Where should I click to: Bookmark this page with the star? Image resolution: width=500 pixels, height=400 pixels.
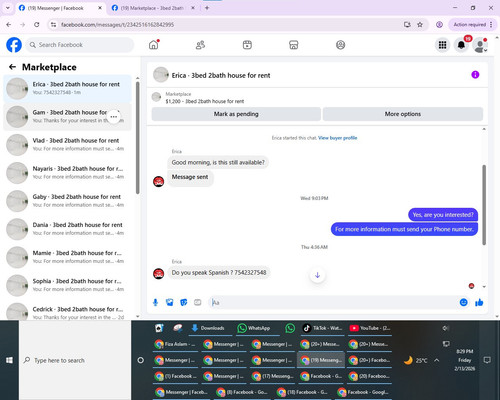420,25
